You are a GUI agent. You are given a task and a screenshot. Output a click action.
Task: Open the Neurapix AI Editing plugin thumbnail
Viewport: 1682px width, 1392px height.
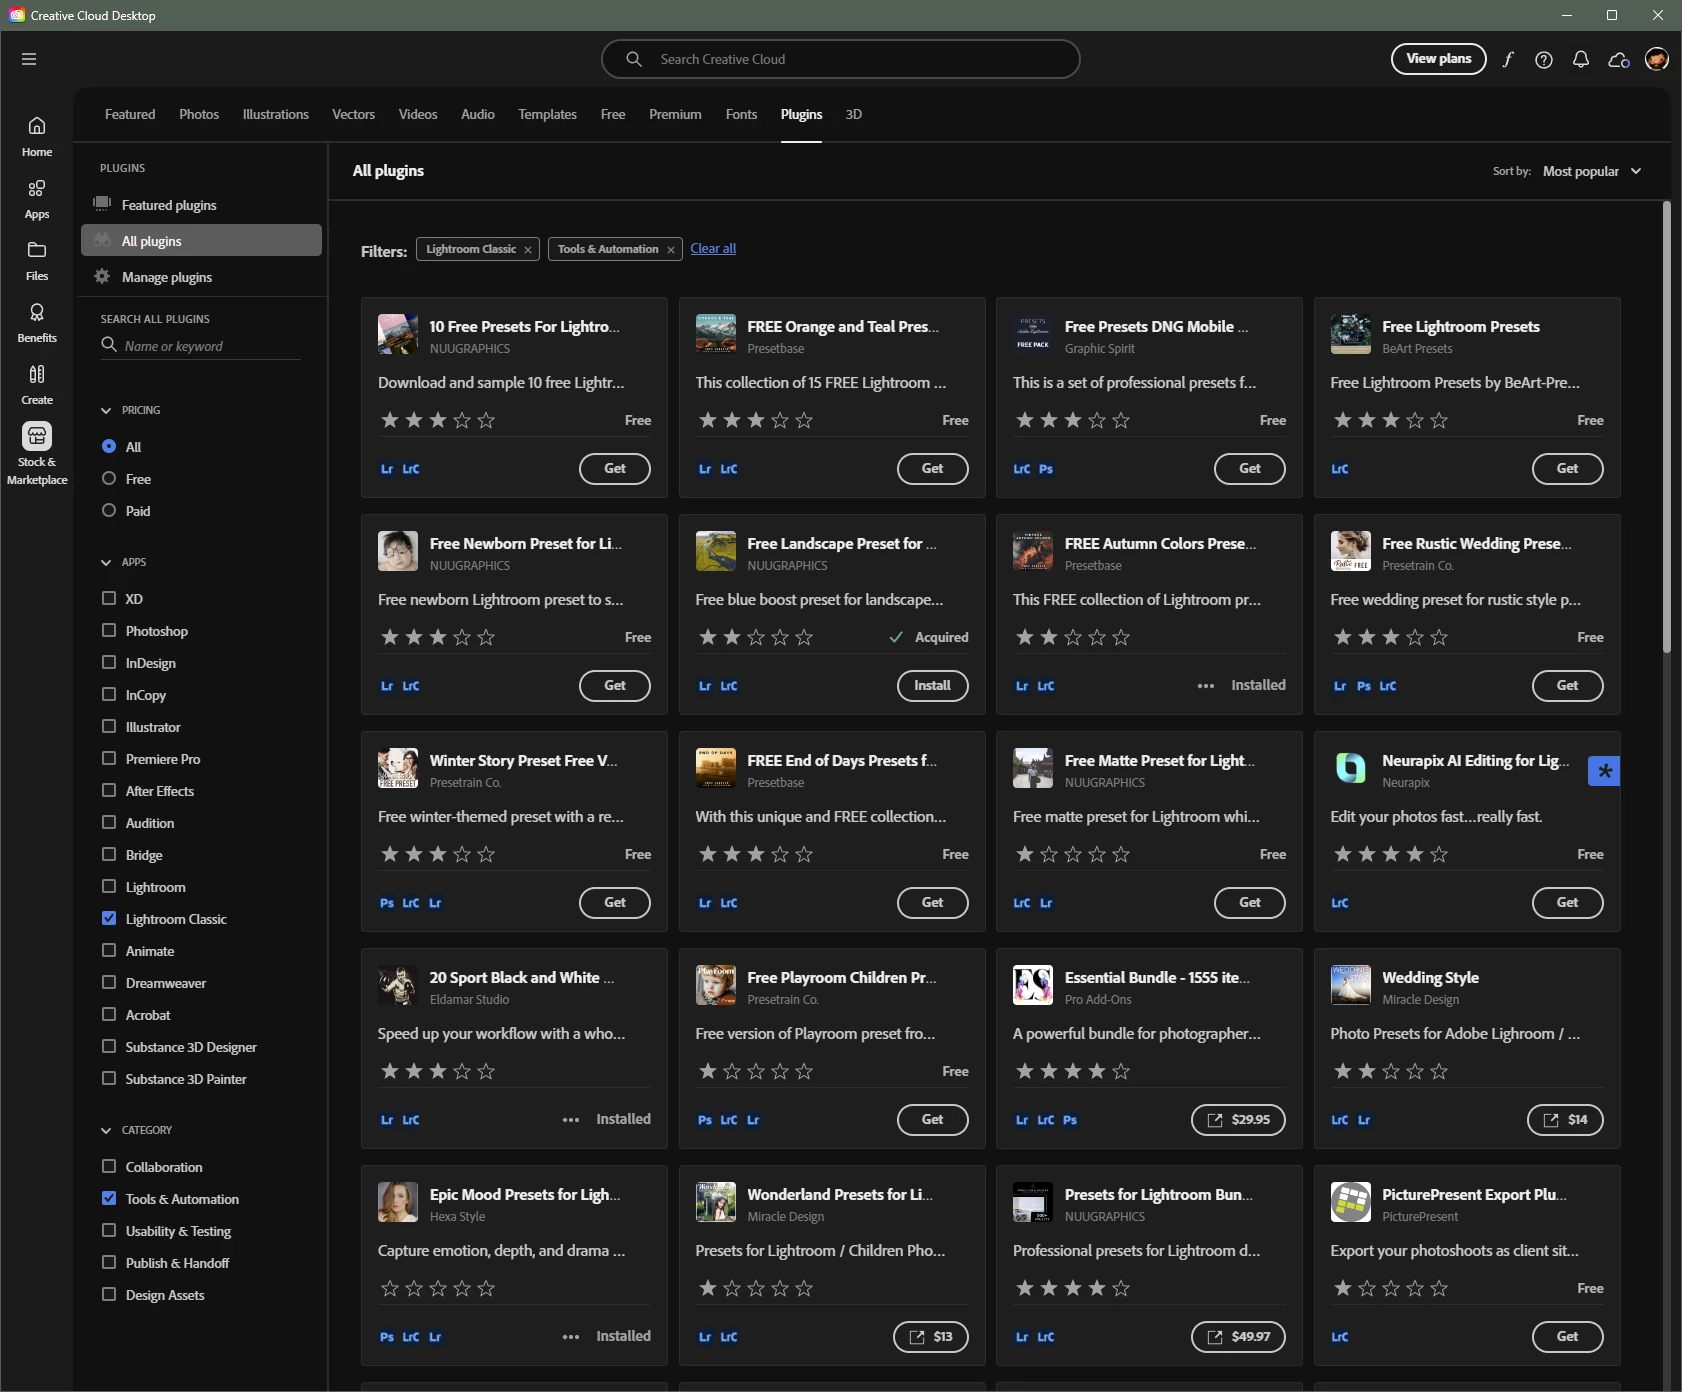(1350, 768)
